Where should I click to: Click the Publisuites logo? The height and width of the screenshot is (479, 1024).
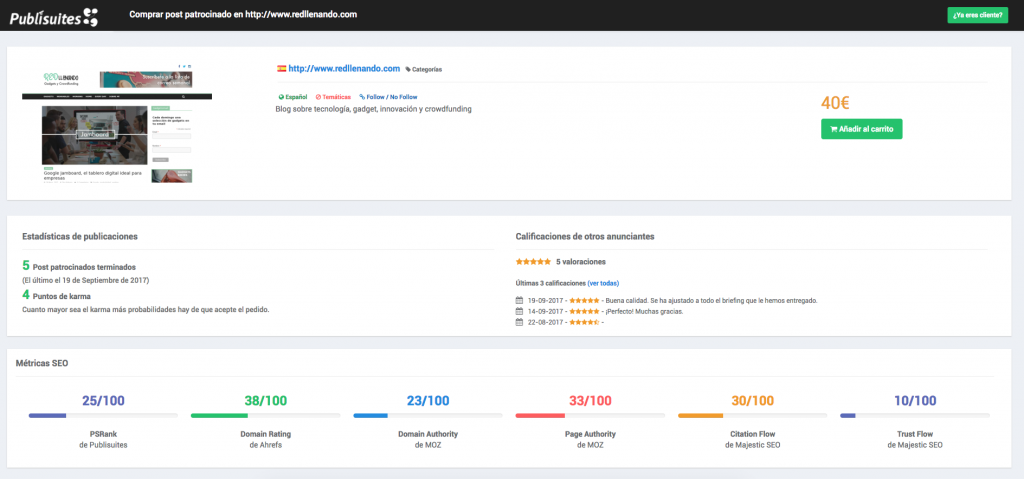(x=54, y=16)
